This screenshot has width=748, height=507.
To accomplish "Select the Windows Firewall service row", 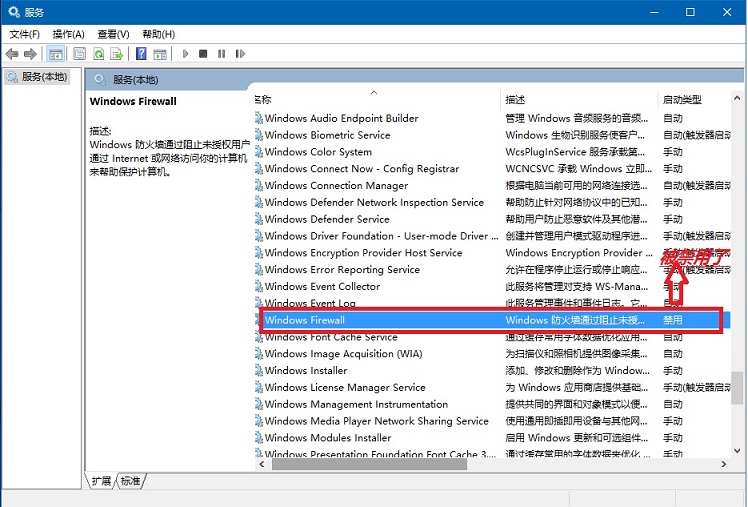I will click(492, 320).
